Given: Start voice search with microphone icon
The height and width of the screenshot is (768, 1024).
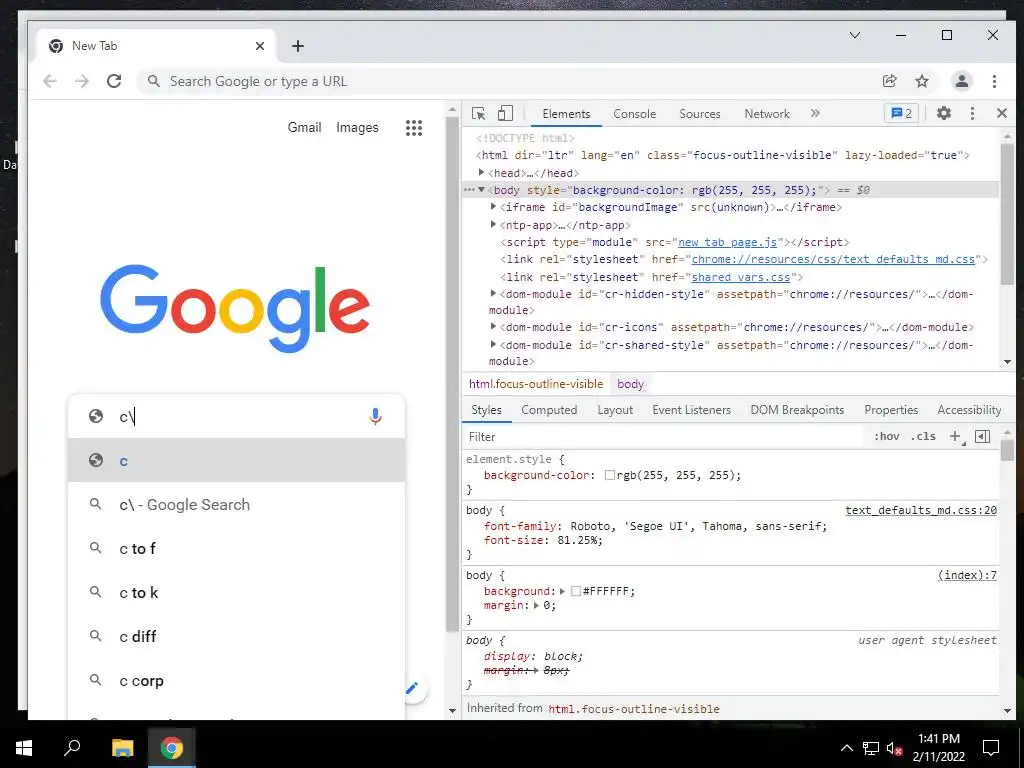Looking at the screenshot, I should point(376,417).
